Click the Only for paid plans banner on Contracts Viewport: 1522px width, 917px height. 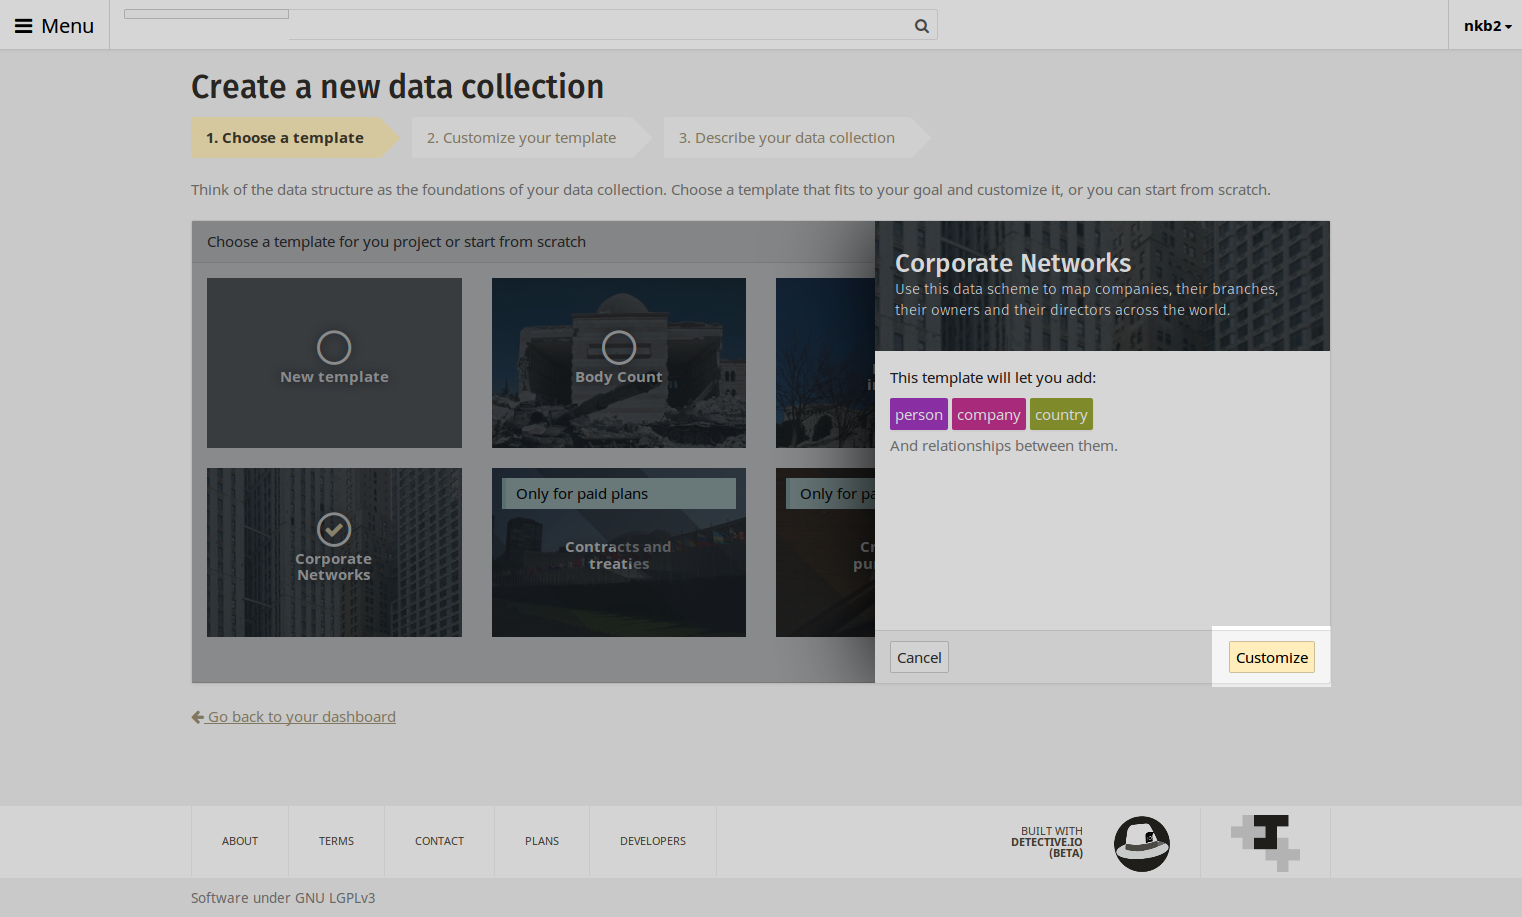(x=619, y=493)
